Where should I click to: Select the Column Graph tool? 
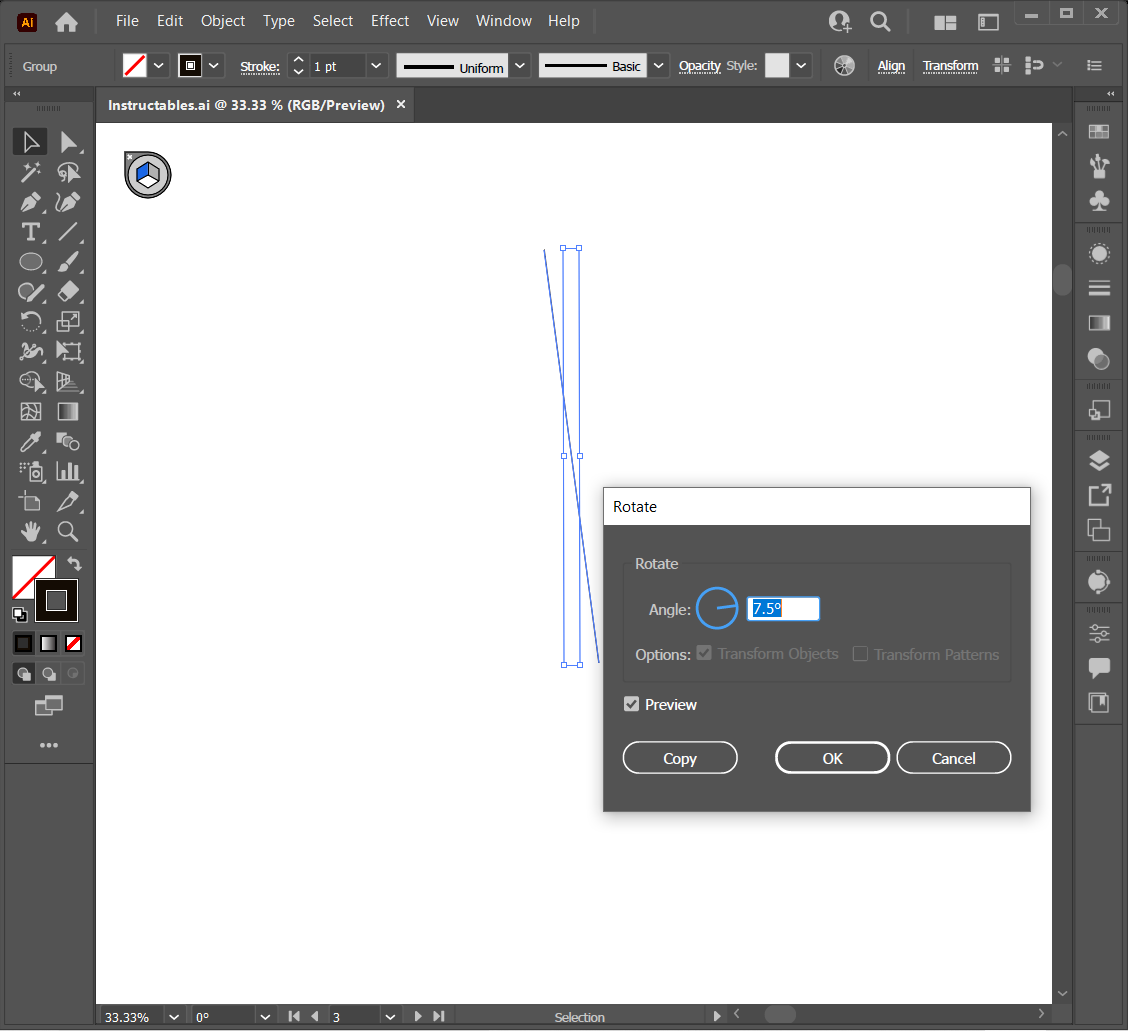point(68,471)
